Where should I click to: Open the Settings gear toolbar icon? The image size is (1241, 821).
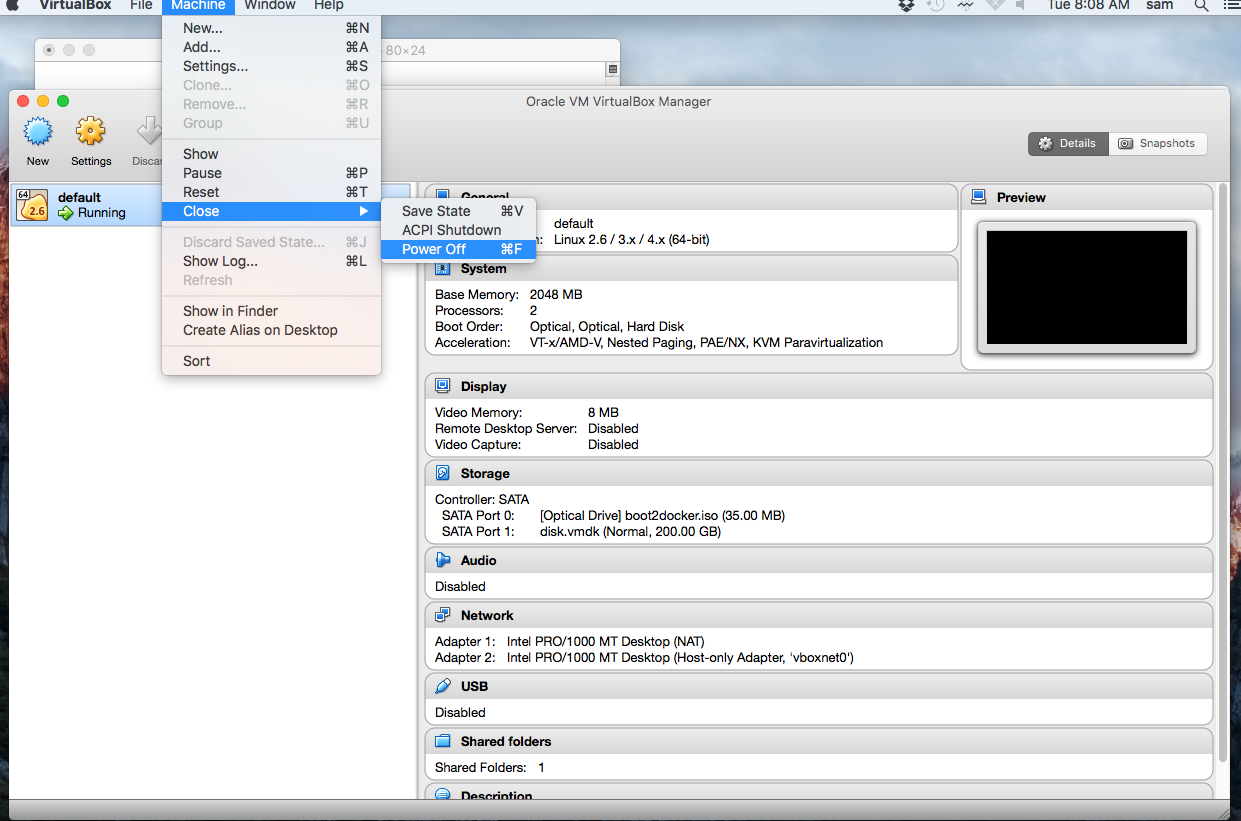point(91,132)
